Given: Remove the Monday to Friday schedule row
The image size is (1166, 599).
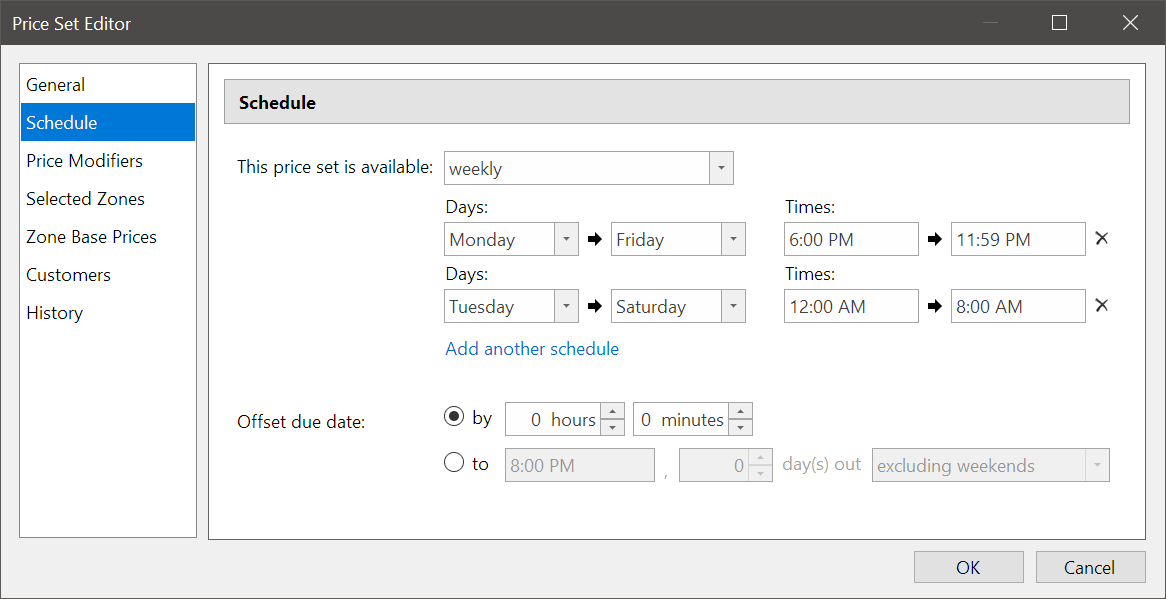Looking at the screenshot, I should [1102, 238].
